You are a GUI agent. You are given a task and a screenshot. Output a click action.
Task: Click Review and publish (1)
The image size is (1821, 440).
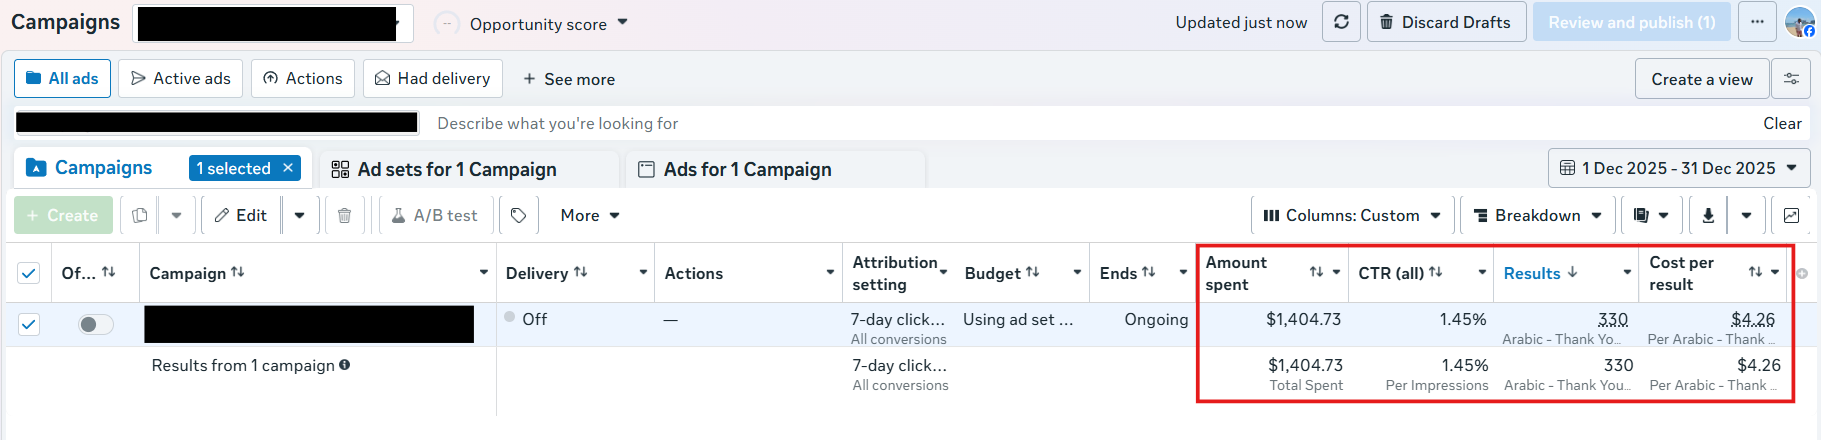[x=1632, y=22]
